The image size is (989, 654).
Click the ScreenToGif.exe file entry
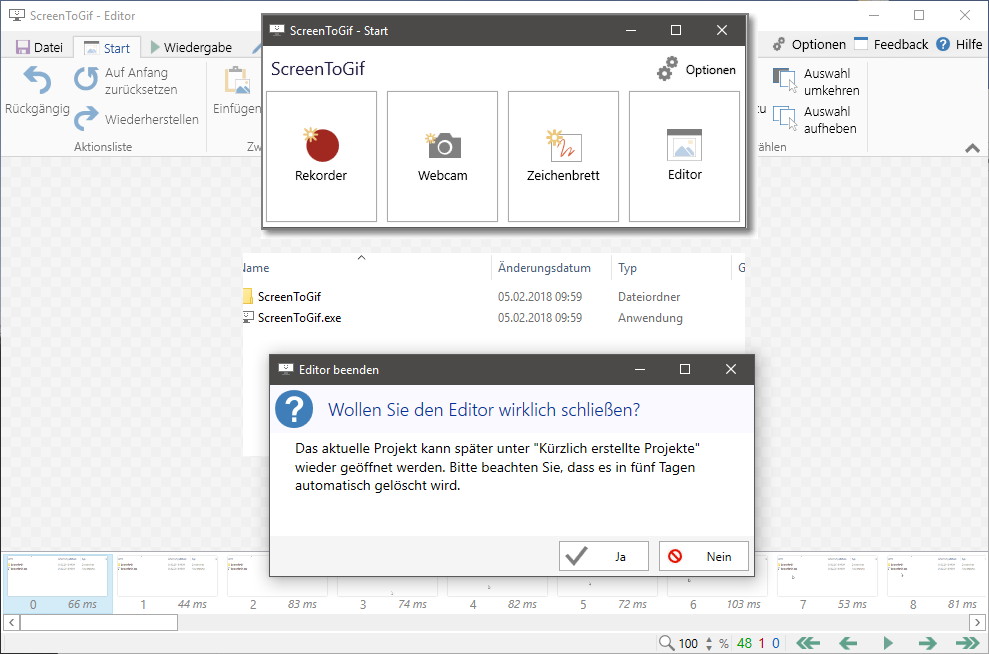(299, 318)
